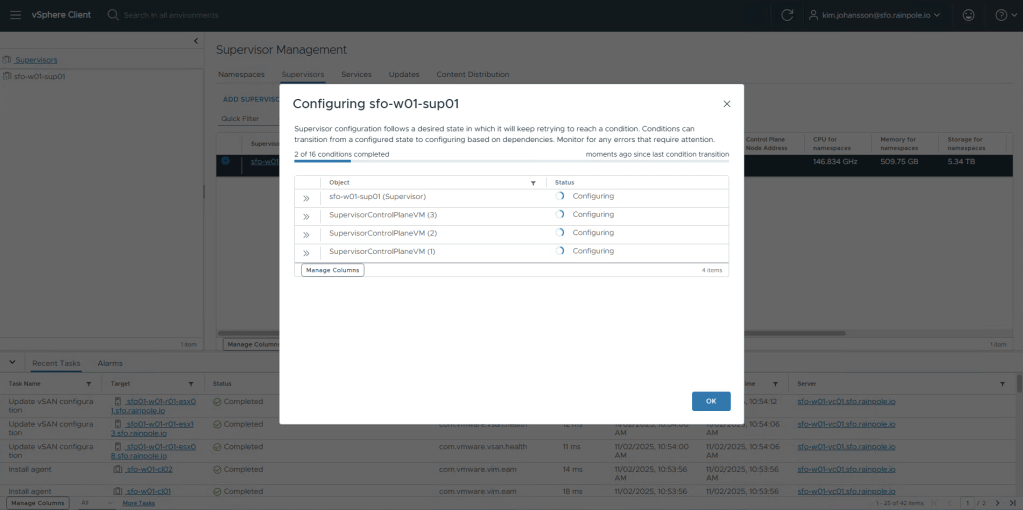Collapse the left navigation pane
The image size is (1023, 510).
tap(195, 40)
